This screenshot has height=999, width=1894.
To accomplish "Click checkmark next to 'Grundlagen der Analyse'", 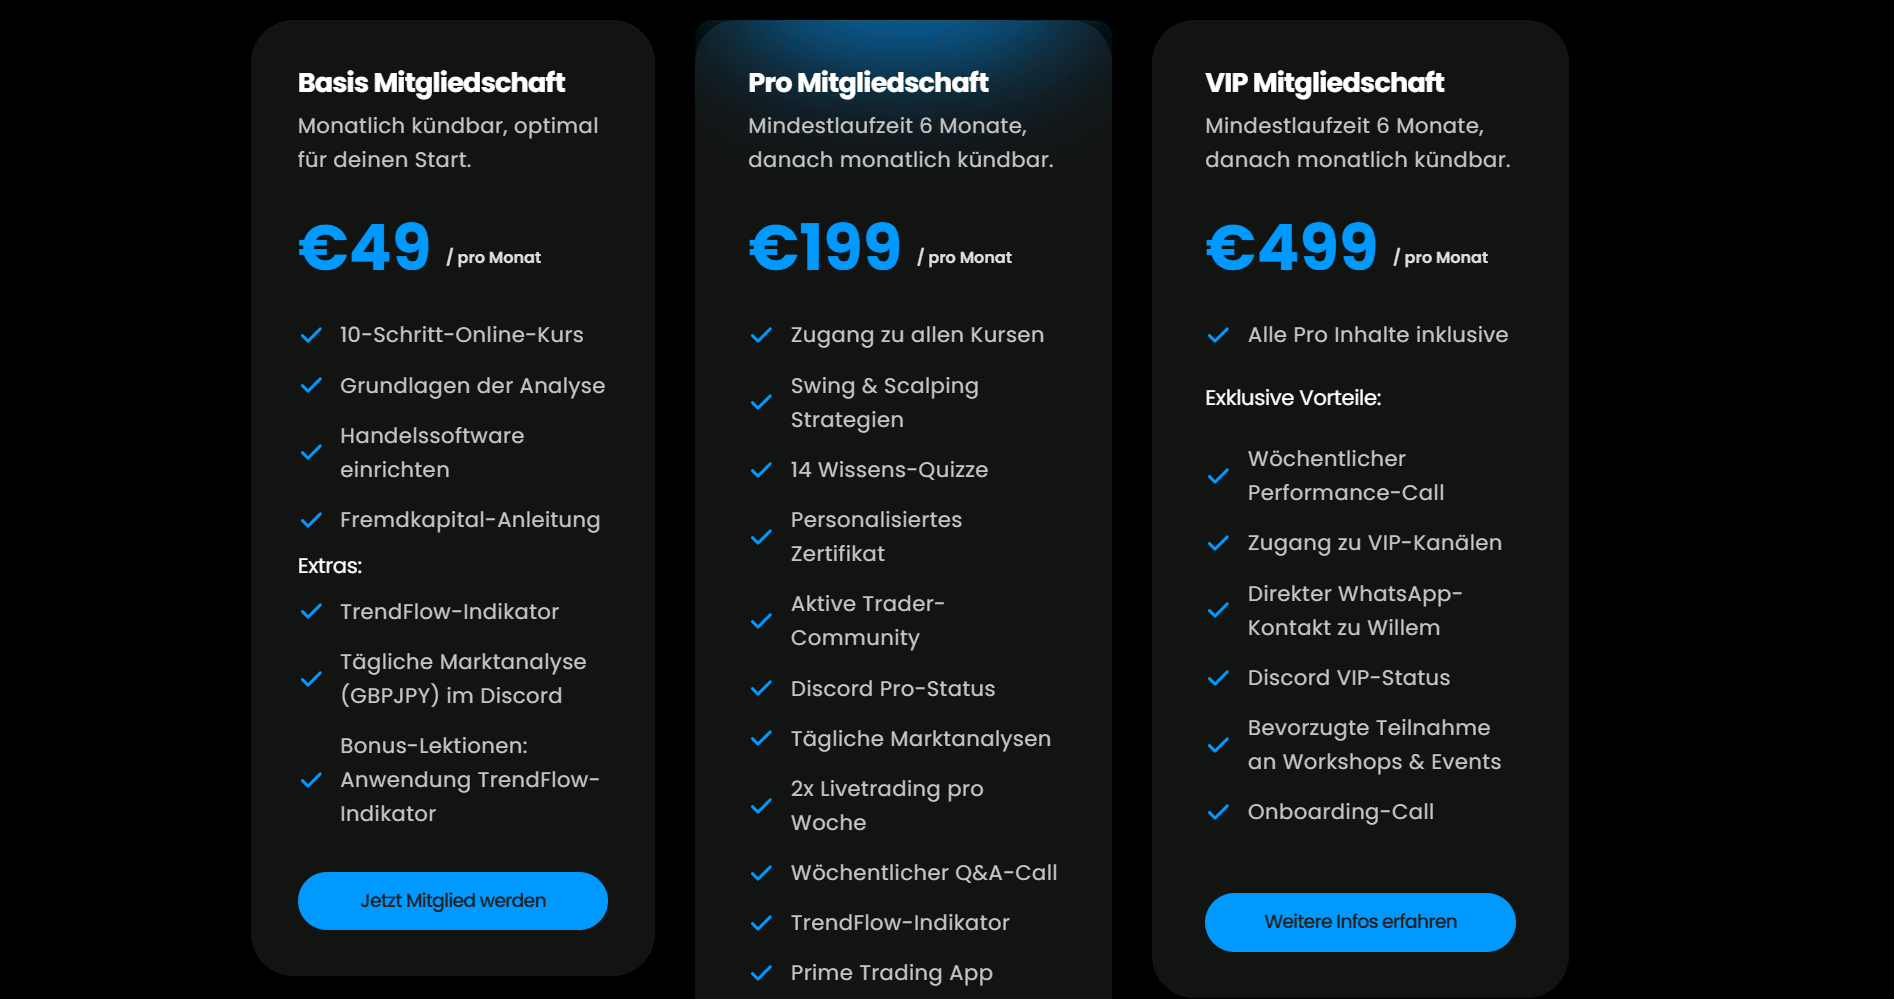I will pos(311,386).
